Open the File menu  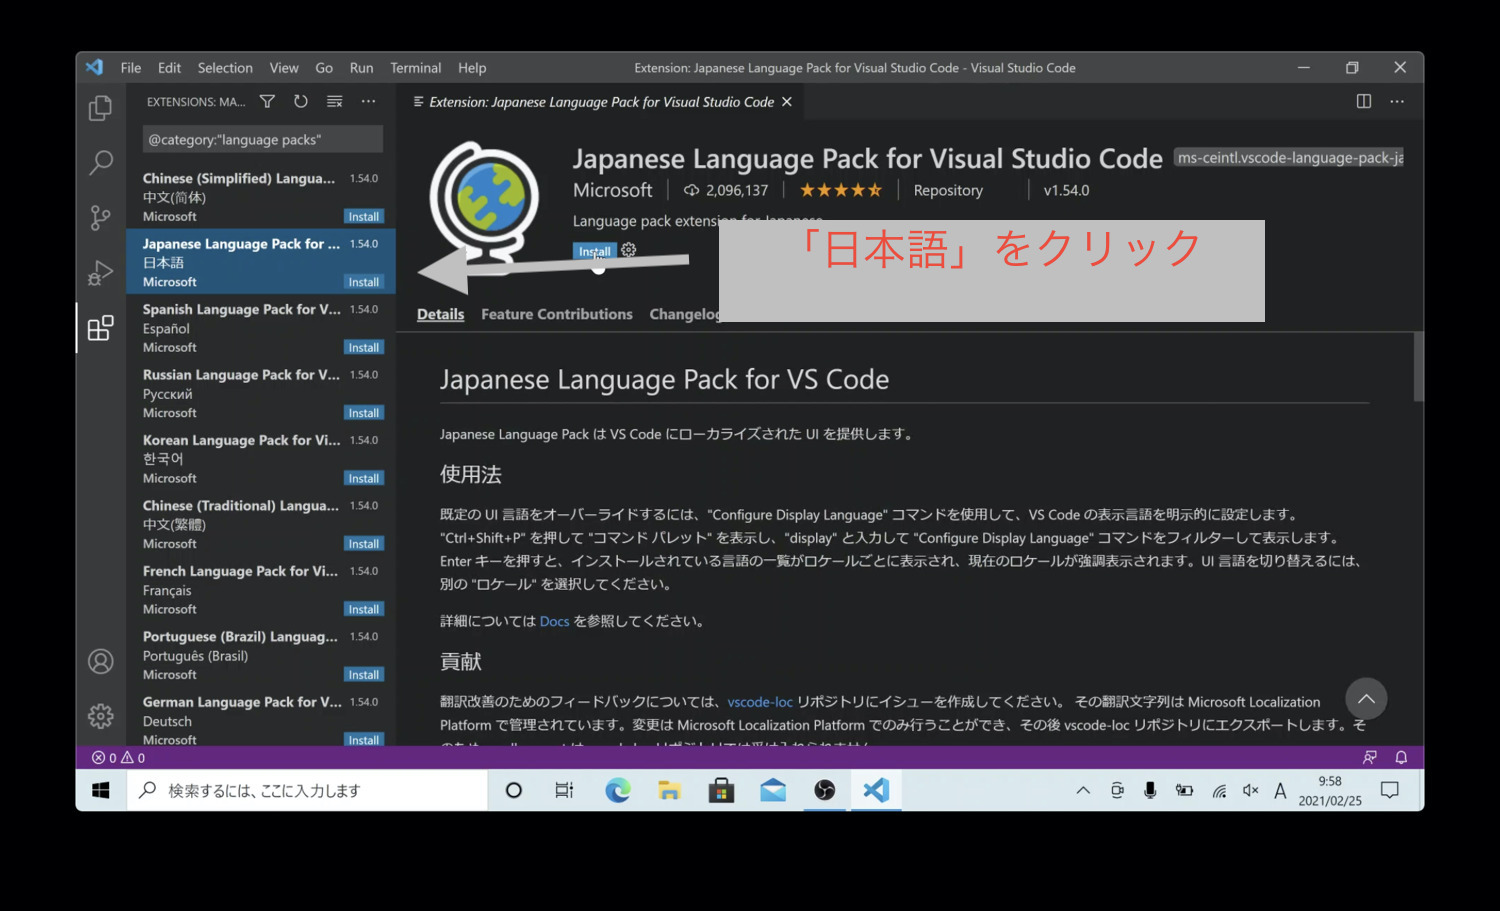[131, 68]
